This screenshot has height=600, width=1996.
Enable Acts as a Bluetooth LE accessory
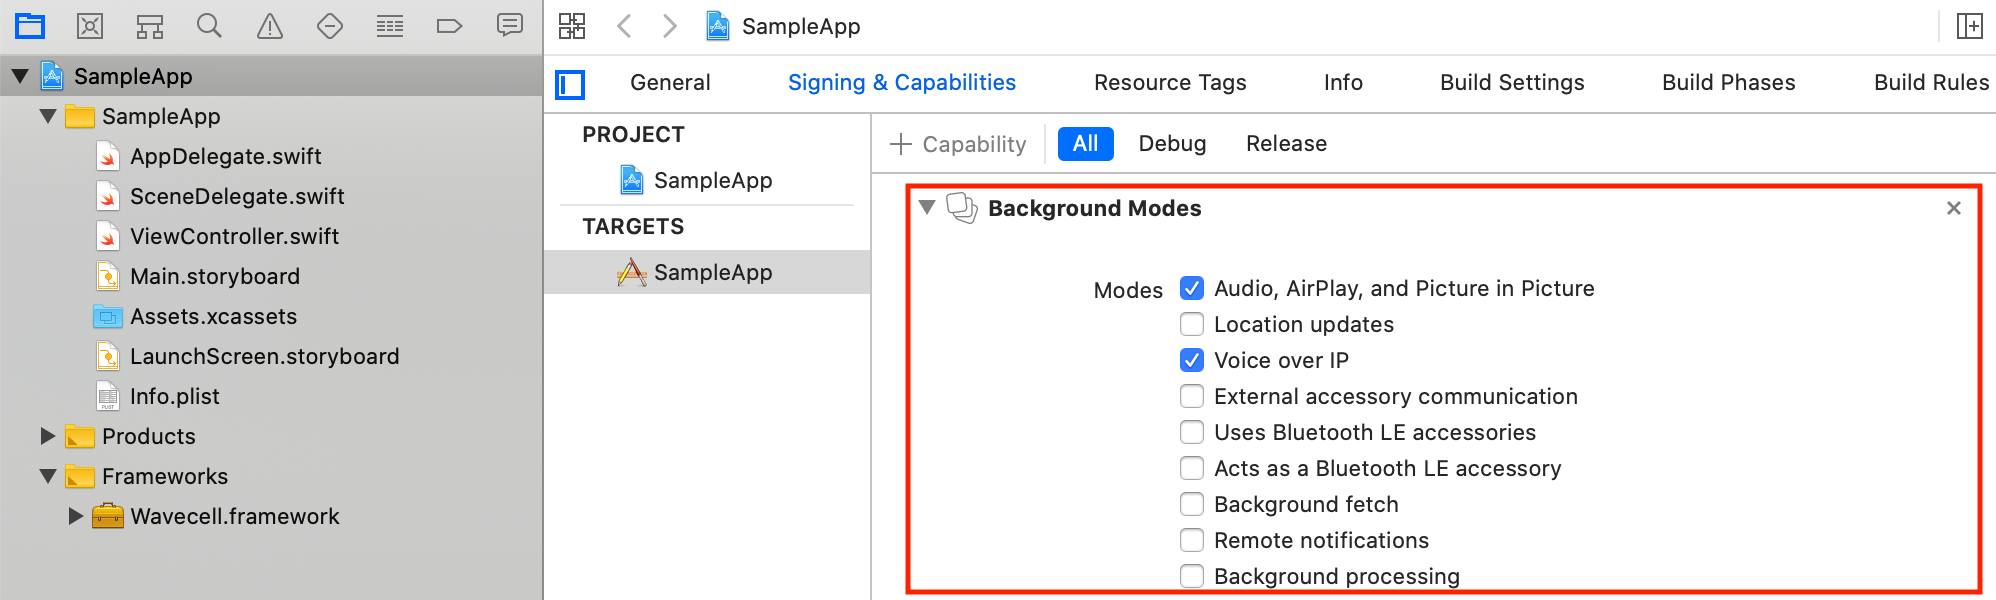(1192, 468)
